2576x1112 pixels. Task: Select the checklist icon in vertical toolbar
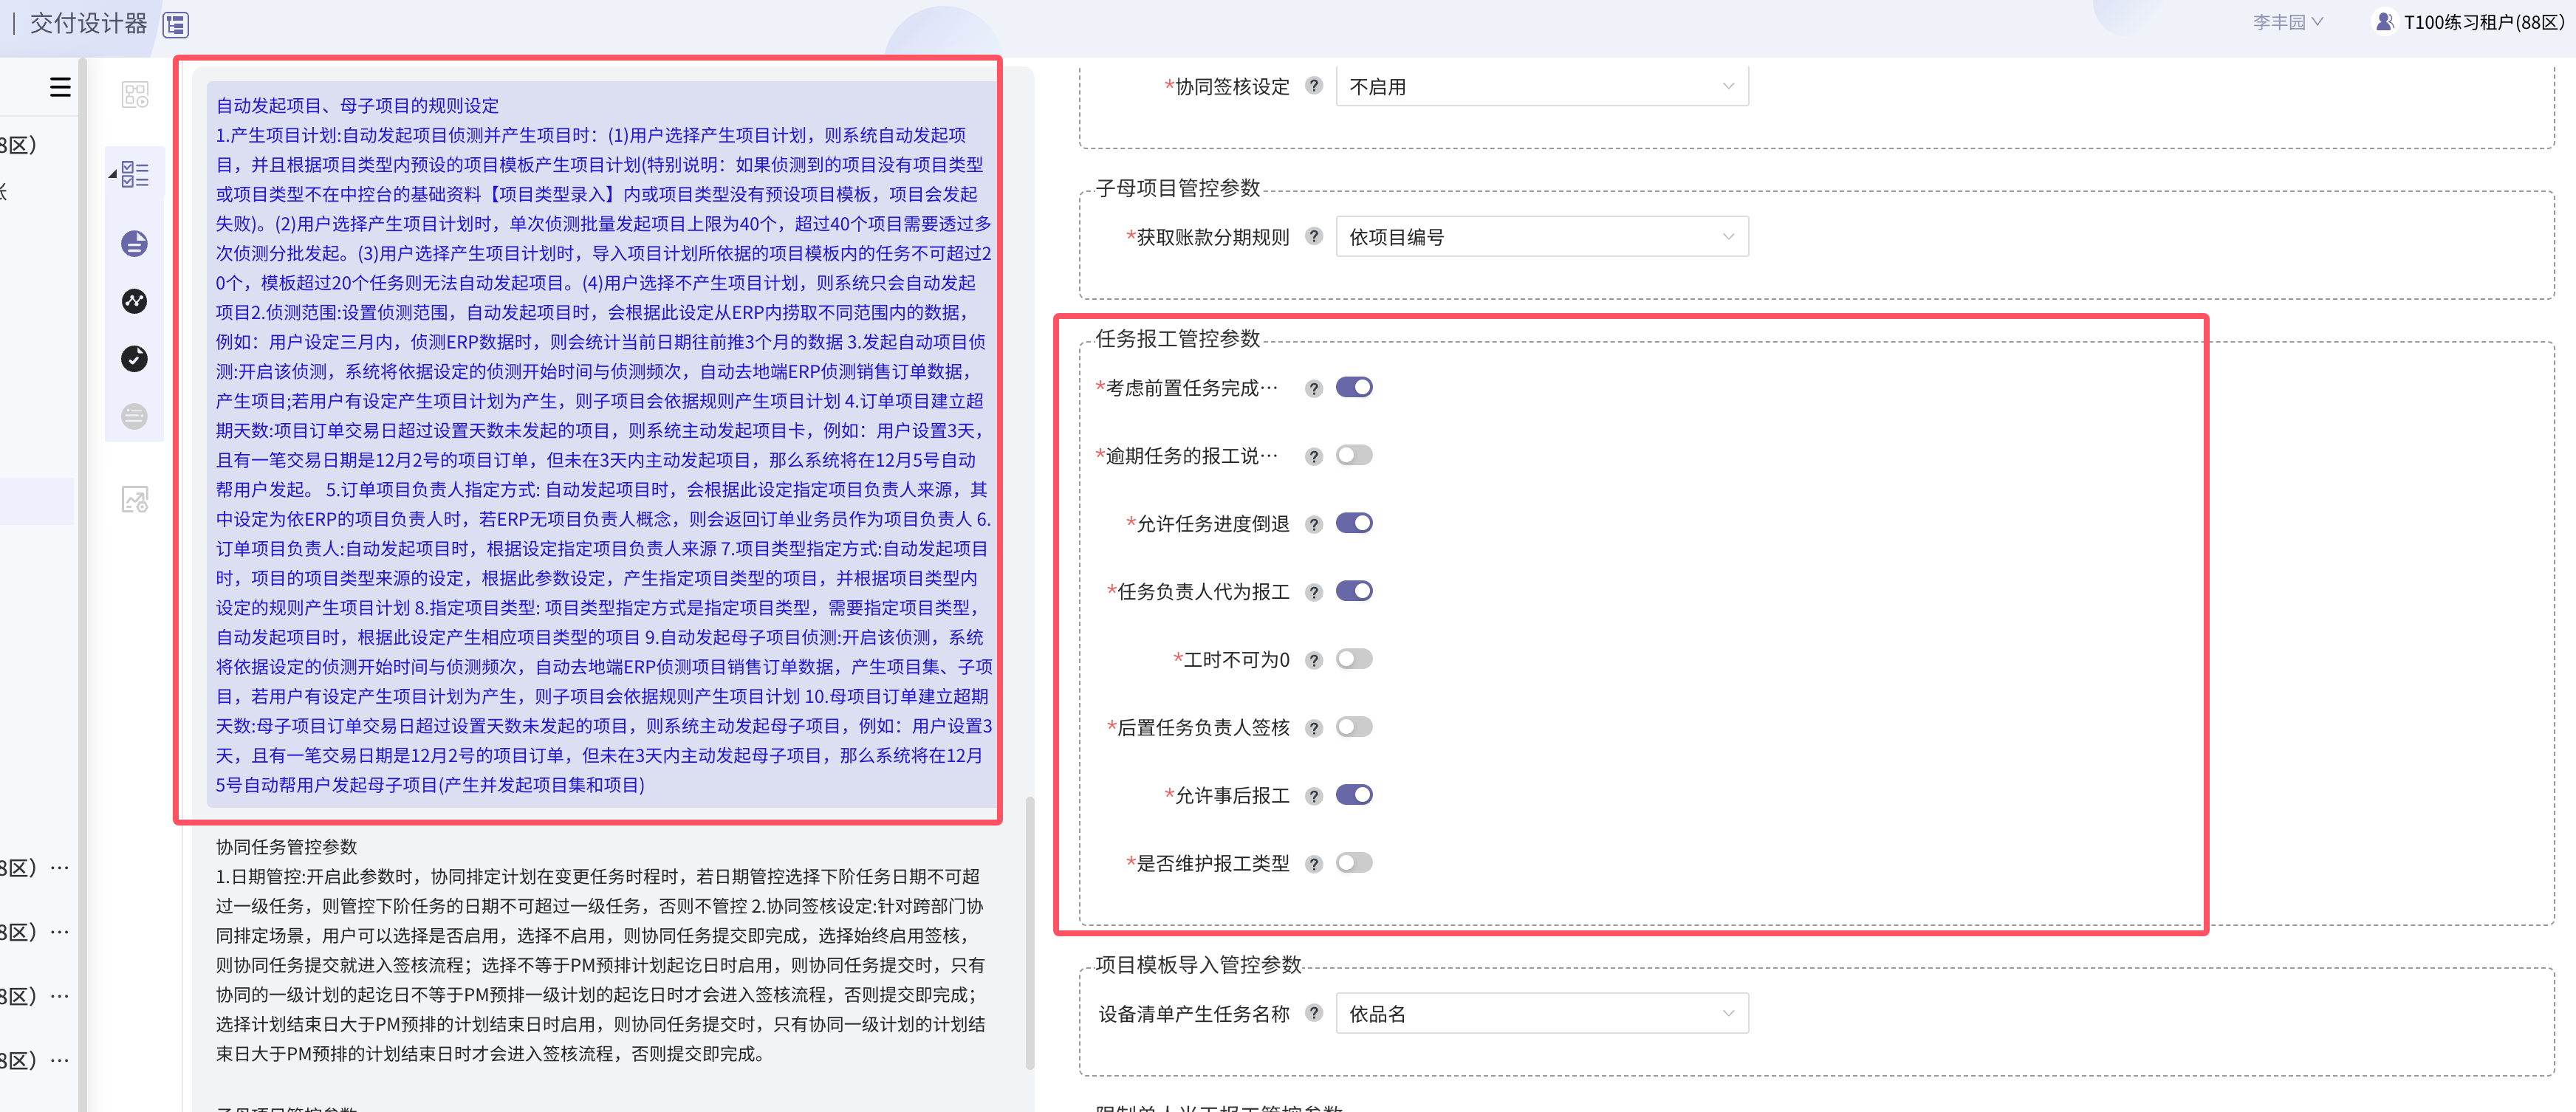[135, 175]
